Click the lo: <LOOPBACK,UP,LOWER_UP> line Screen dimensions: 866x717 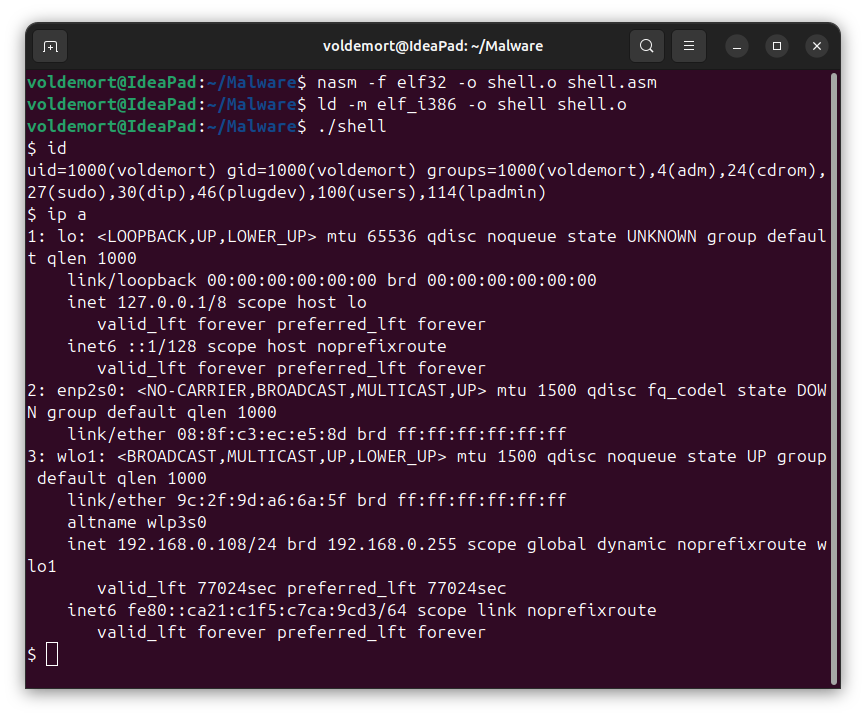pos(426,236)
